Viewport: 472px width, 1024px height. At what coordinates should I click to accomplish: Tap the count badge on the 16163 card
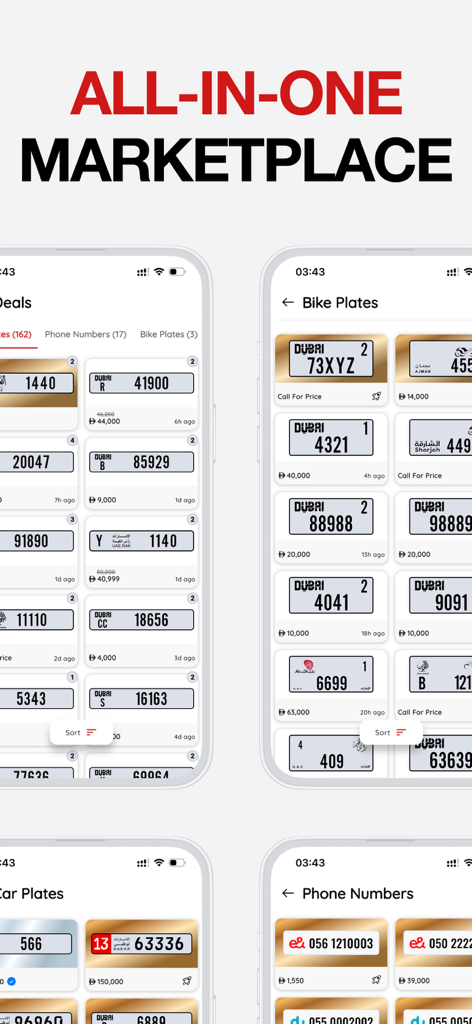click(192, 677)
